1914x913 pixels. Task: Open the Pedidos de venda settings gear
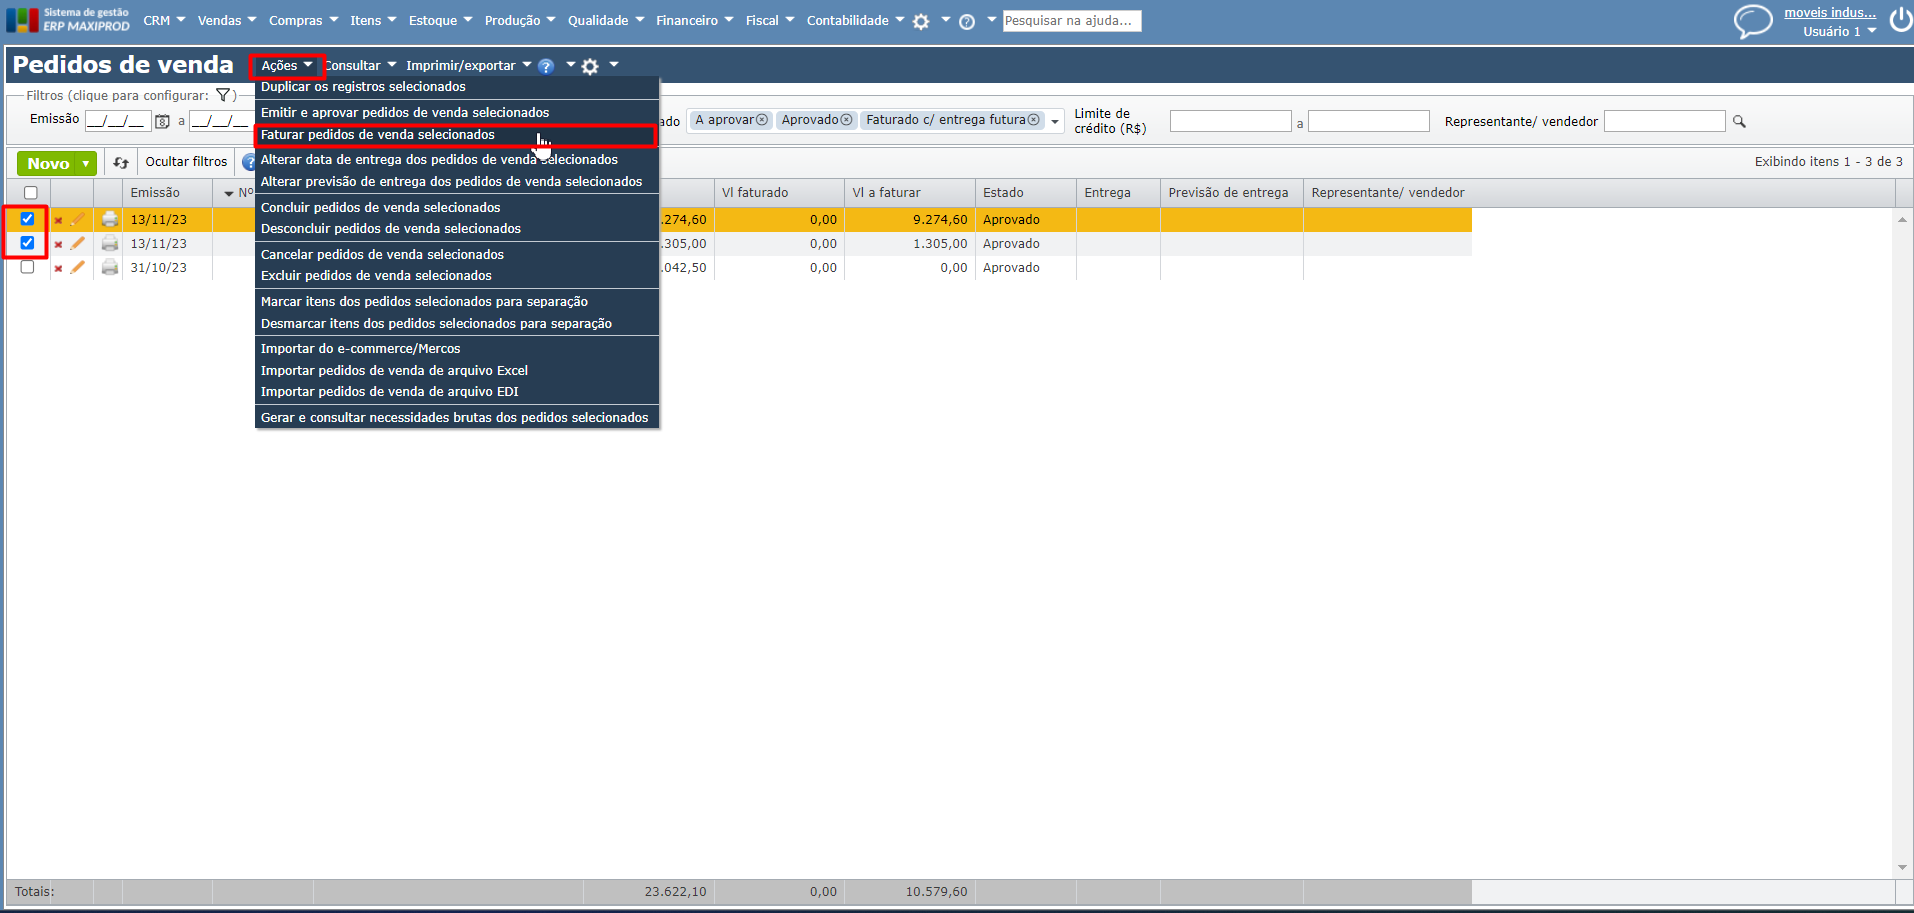pyautogui.click(x=590, y=66)
